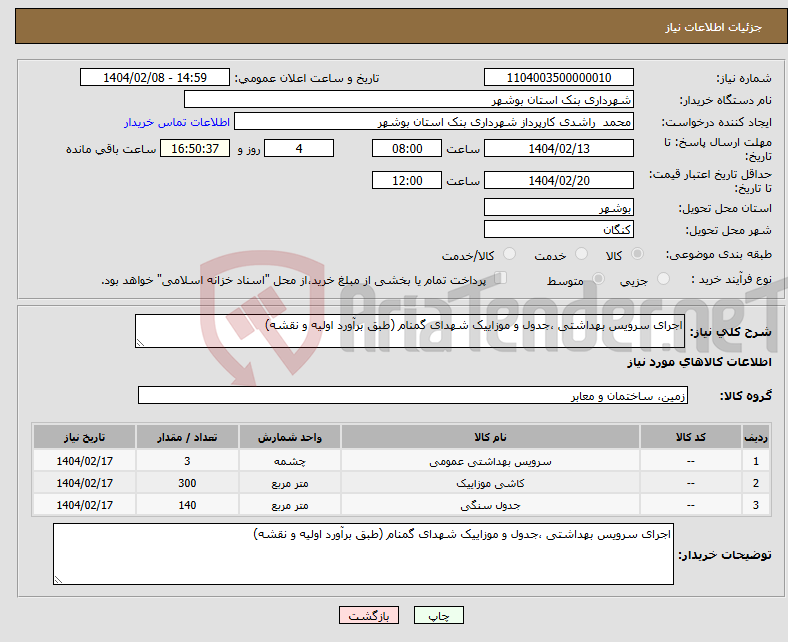This screenshot has width=788, height=642.
Task: Click the announcement date field 1404/02/08 - 14:59
Action: 155,77
